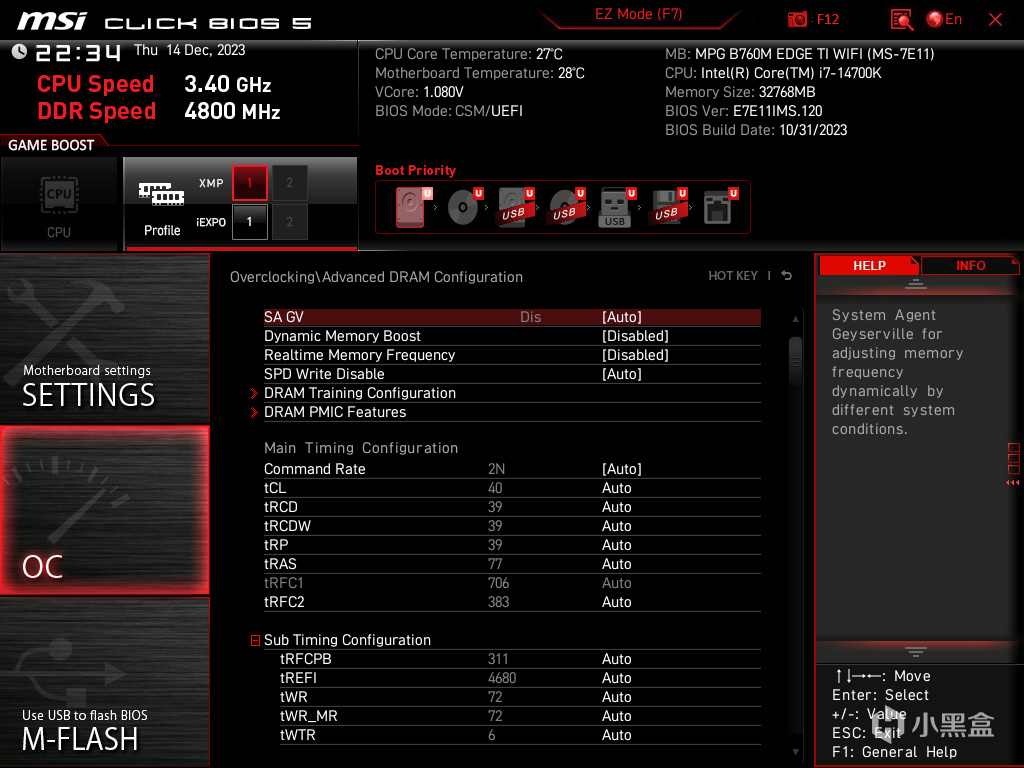Go back using the return arrow icon
Screen dimensions: 1024x768
click(x=787, y=276)
